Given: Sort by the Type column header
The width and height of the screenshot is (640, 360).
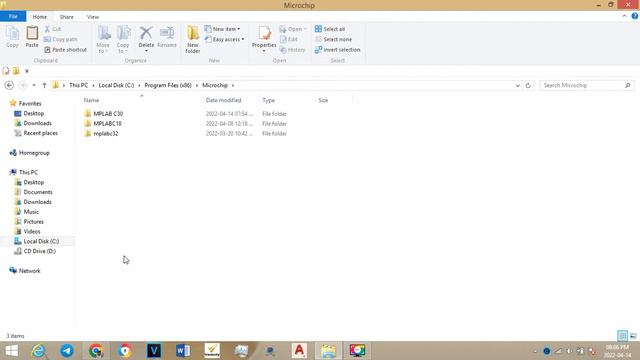Looking at the screenshot, I should 268,100.
